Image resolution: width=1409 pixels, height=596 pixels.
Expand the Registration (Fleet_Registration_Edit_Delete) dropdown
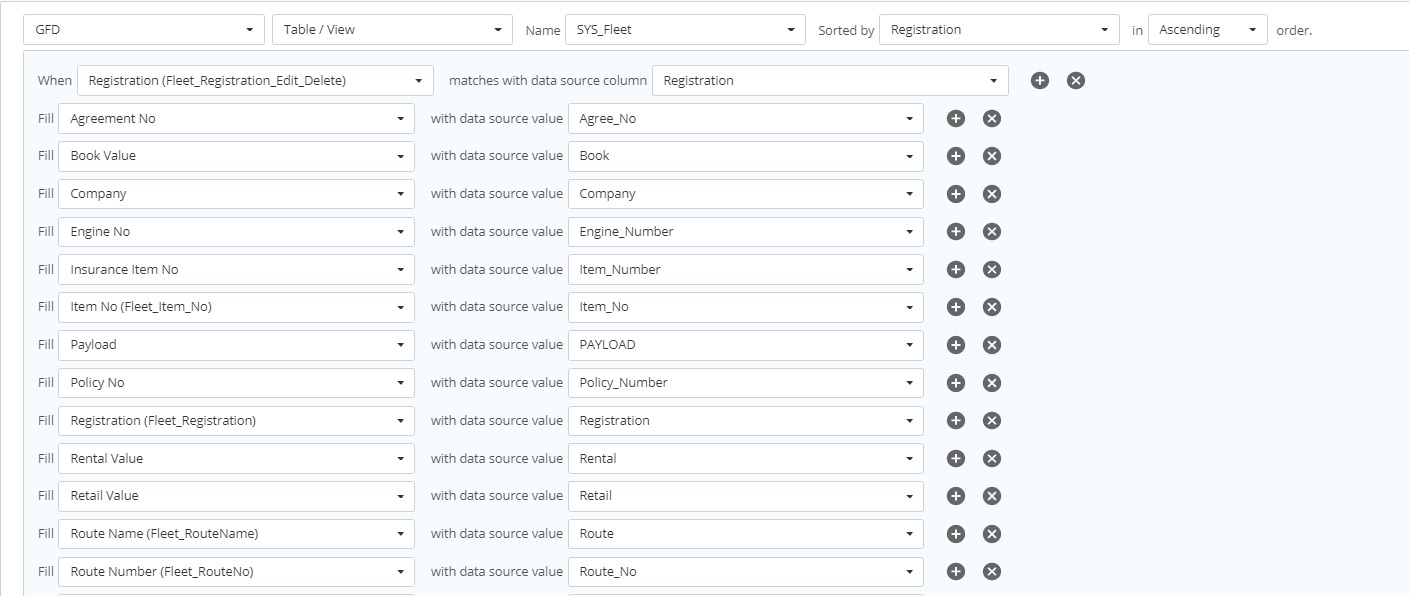[255, 81]
